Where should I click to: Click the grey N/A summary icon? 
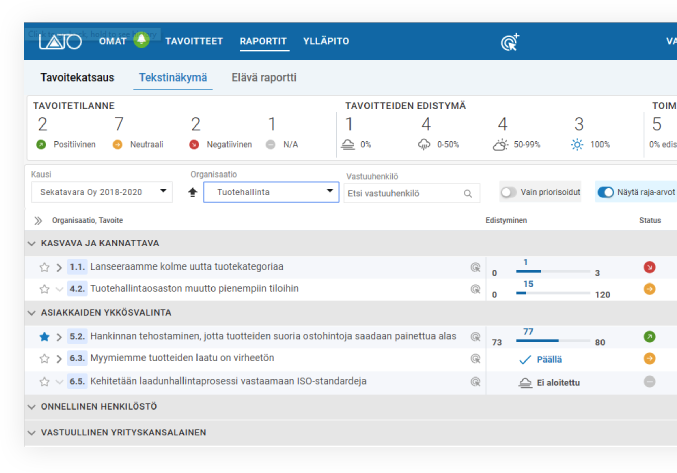270,145
